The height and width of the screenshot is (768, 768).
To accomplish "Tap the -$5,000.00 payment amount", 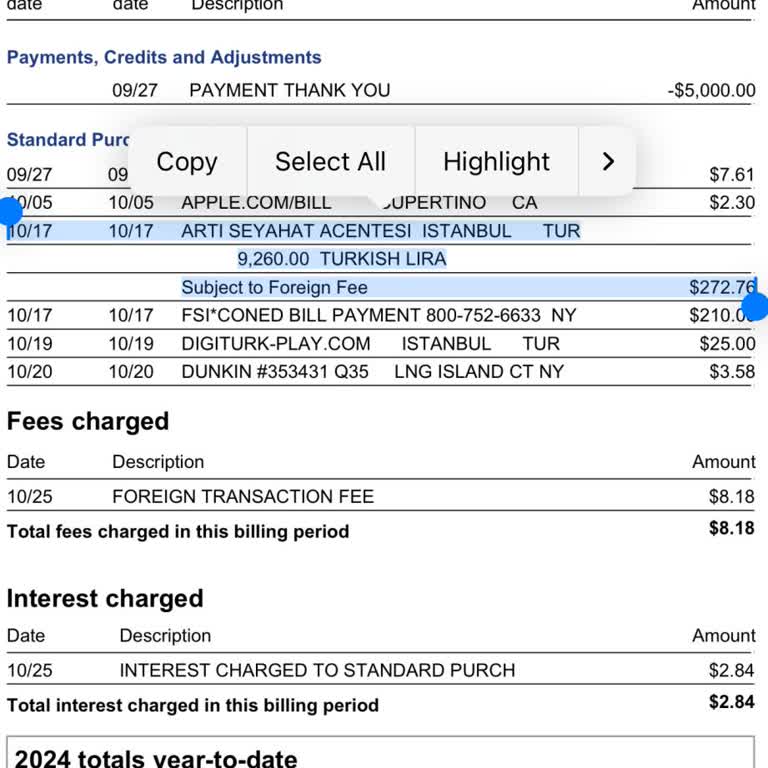I will [711, 90].
